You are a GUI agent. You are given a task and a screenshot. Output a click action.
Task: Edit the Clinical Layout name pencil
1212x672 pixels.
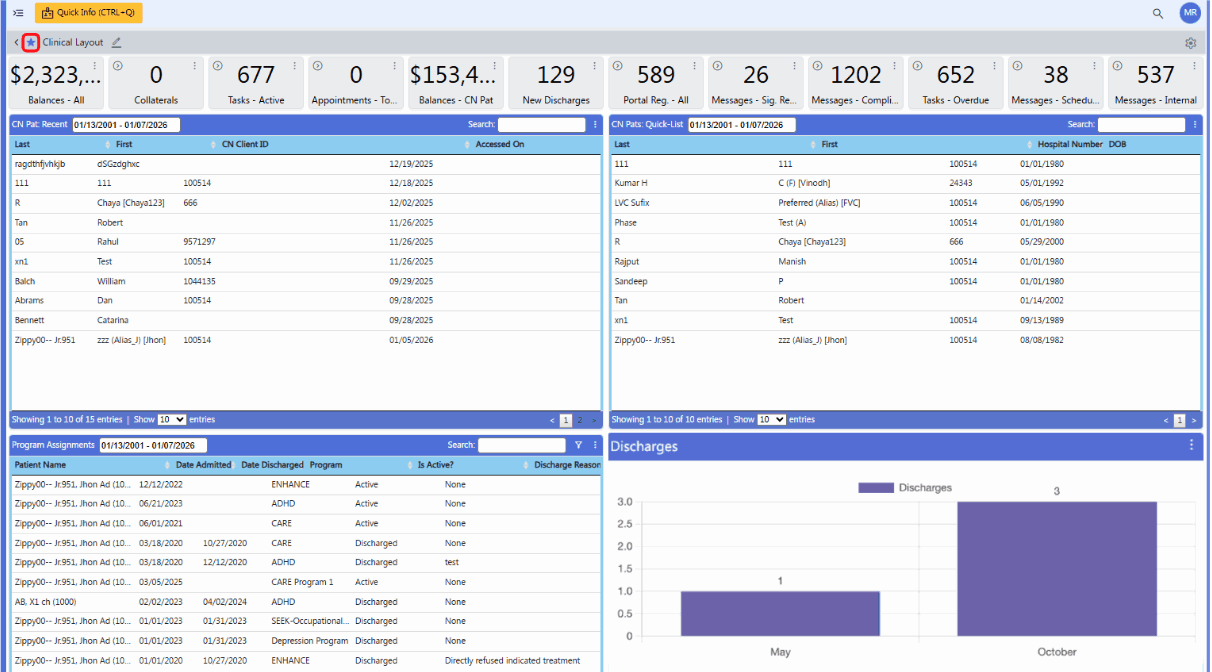(x=117, y=43)
